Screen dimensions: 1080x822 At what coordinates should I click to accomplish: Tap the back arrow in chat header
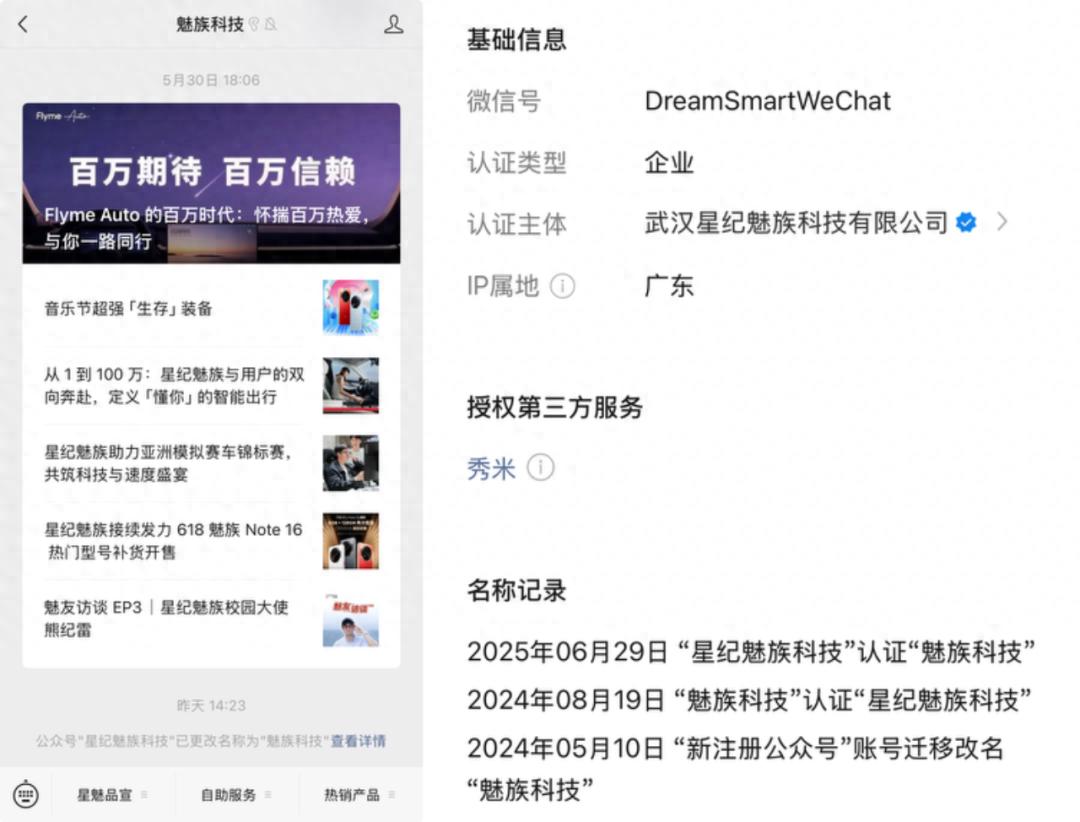23,25
